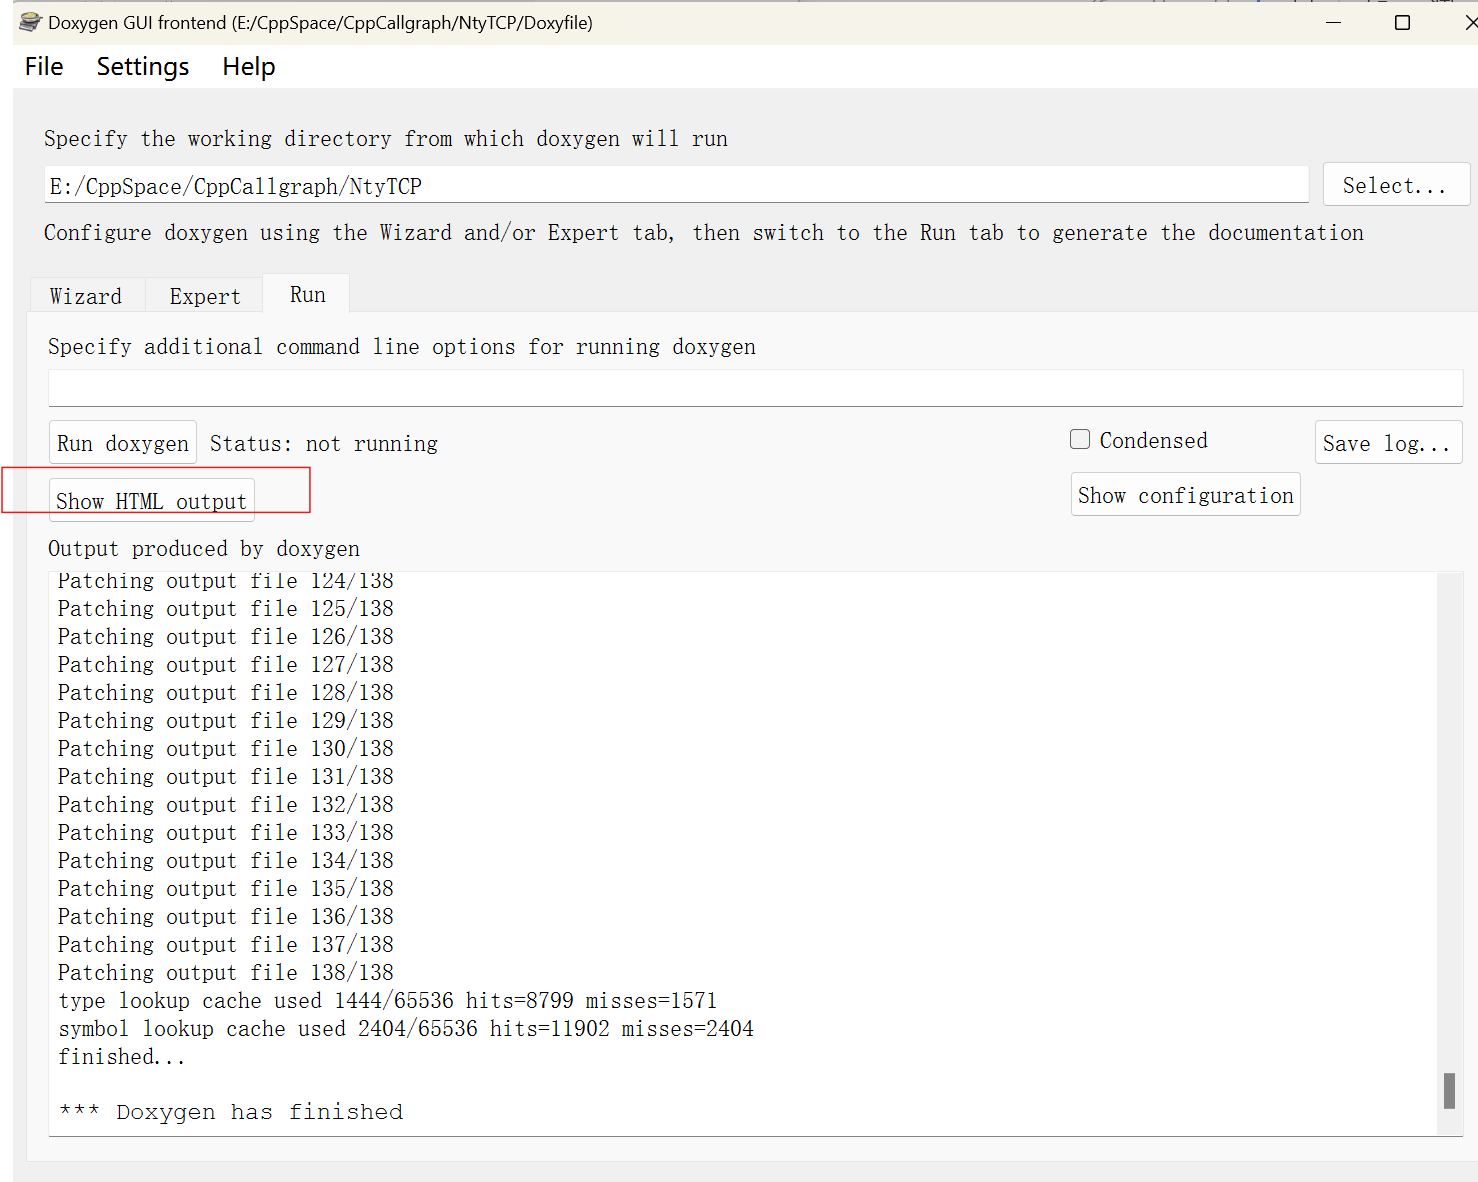This screenshot has height=1182, width=1478.
Task: Click the Select... directory button
Action: 1396,185
